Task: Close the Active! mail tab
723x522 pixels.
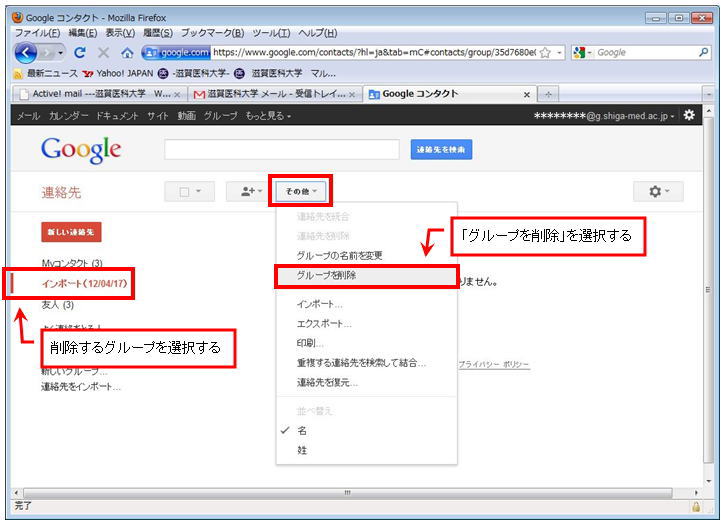Action: pyautogui.click(x=177, y=95)
